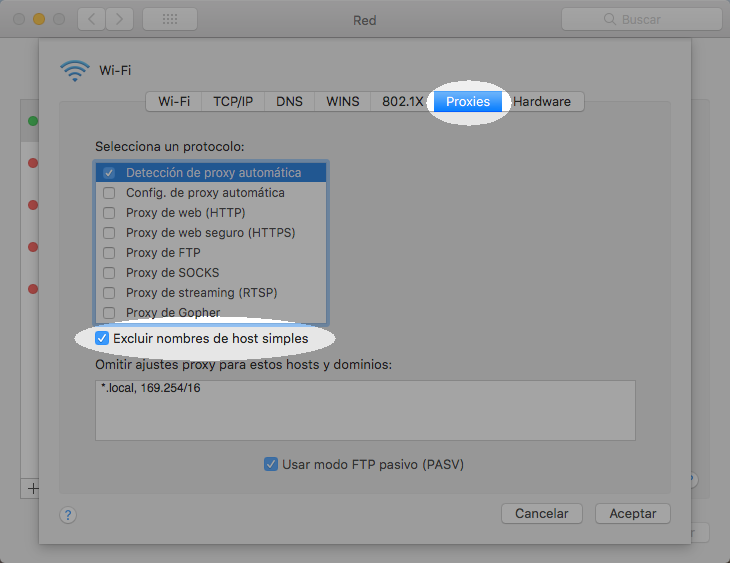Go back with the toolbar arrow
730x563 pixels.
(91, 19)
